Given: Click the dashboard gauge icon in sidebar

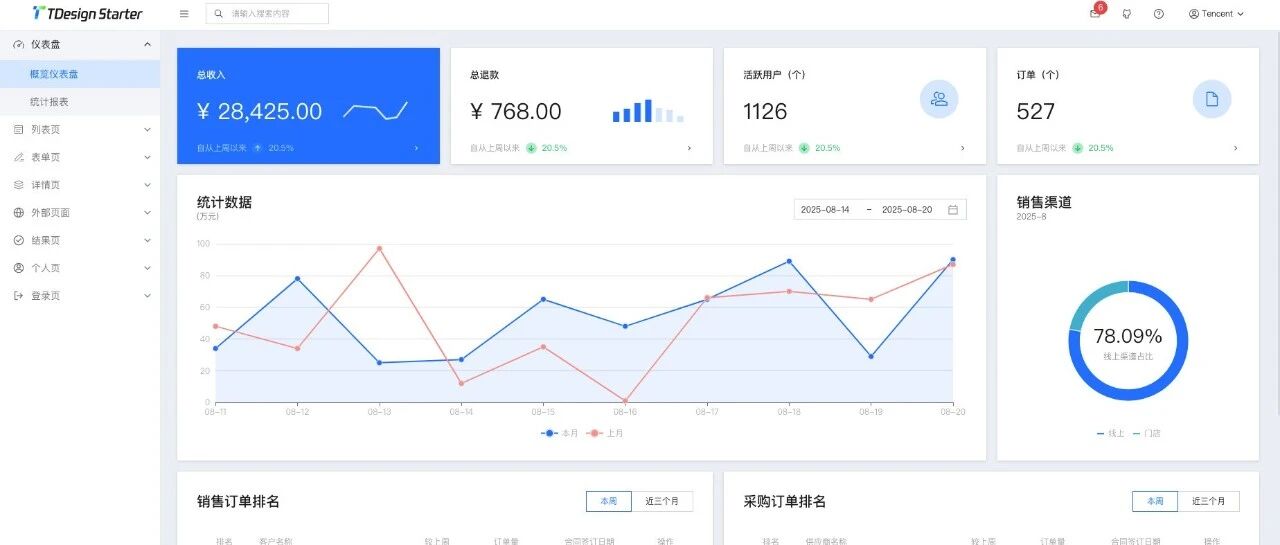Looking at the screenshot, I should (x=19, y=44).
